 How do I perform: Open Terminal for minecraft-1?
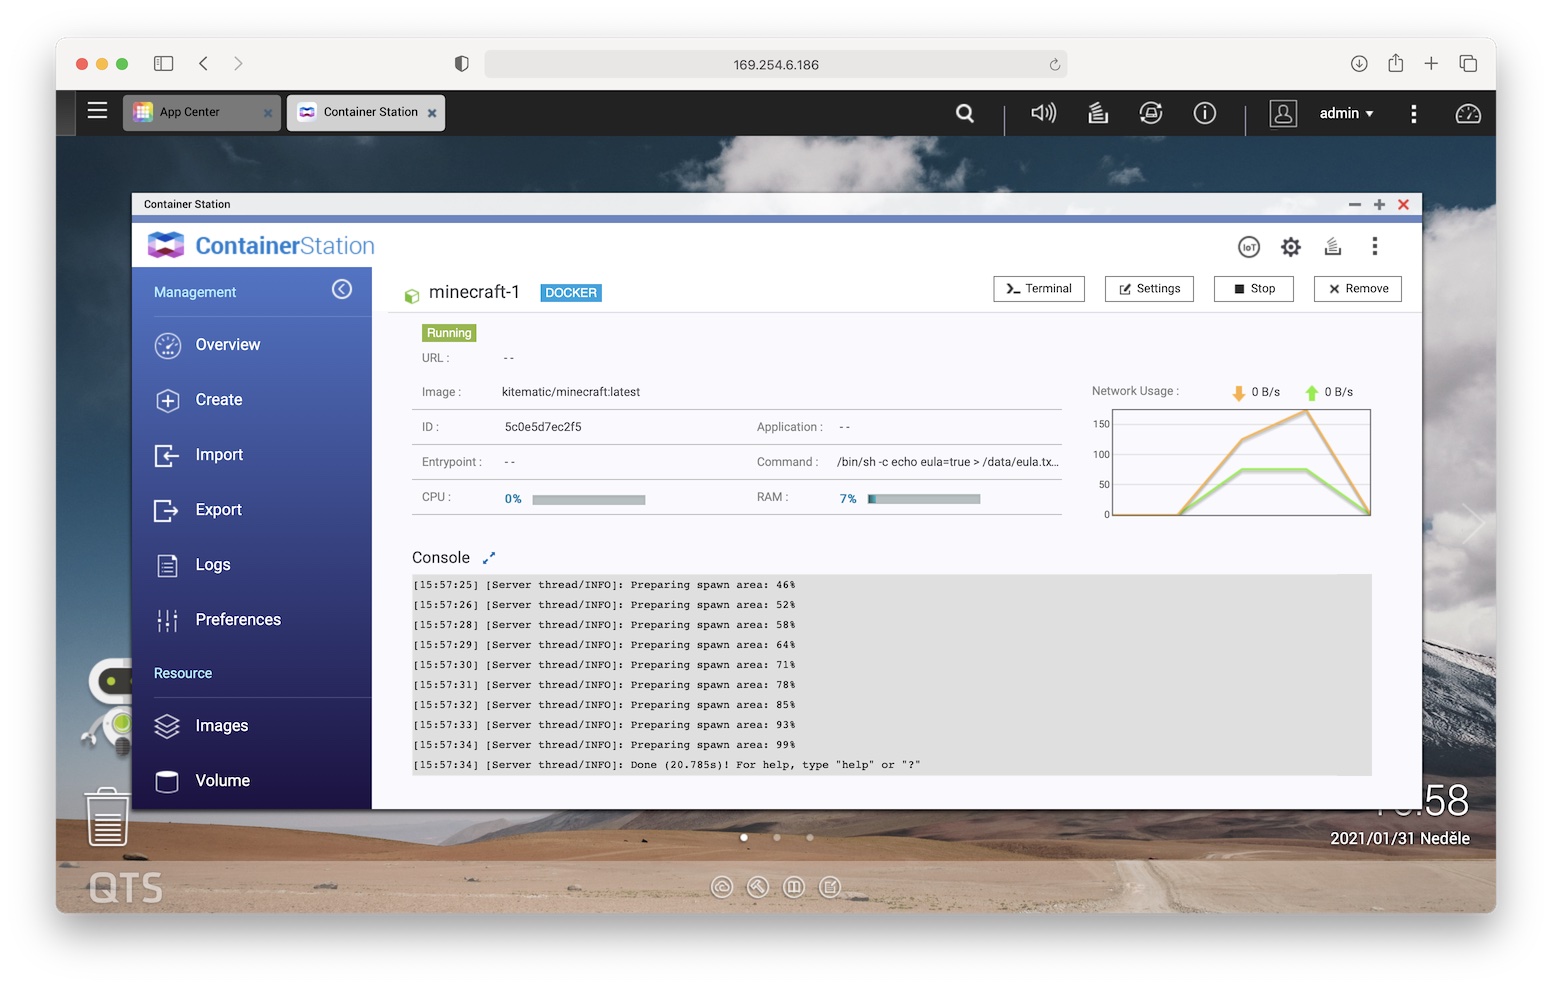coord(1038,289)
